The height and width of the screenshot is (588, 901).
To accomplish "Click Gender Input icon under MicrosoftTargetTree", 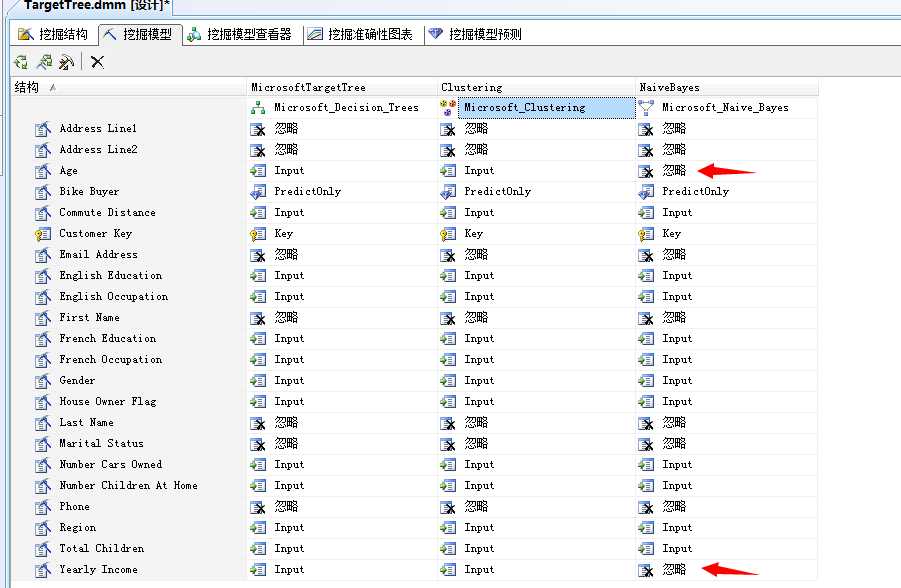I will 258,381.
